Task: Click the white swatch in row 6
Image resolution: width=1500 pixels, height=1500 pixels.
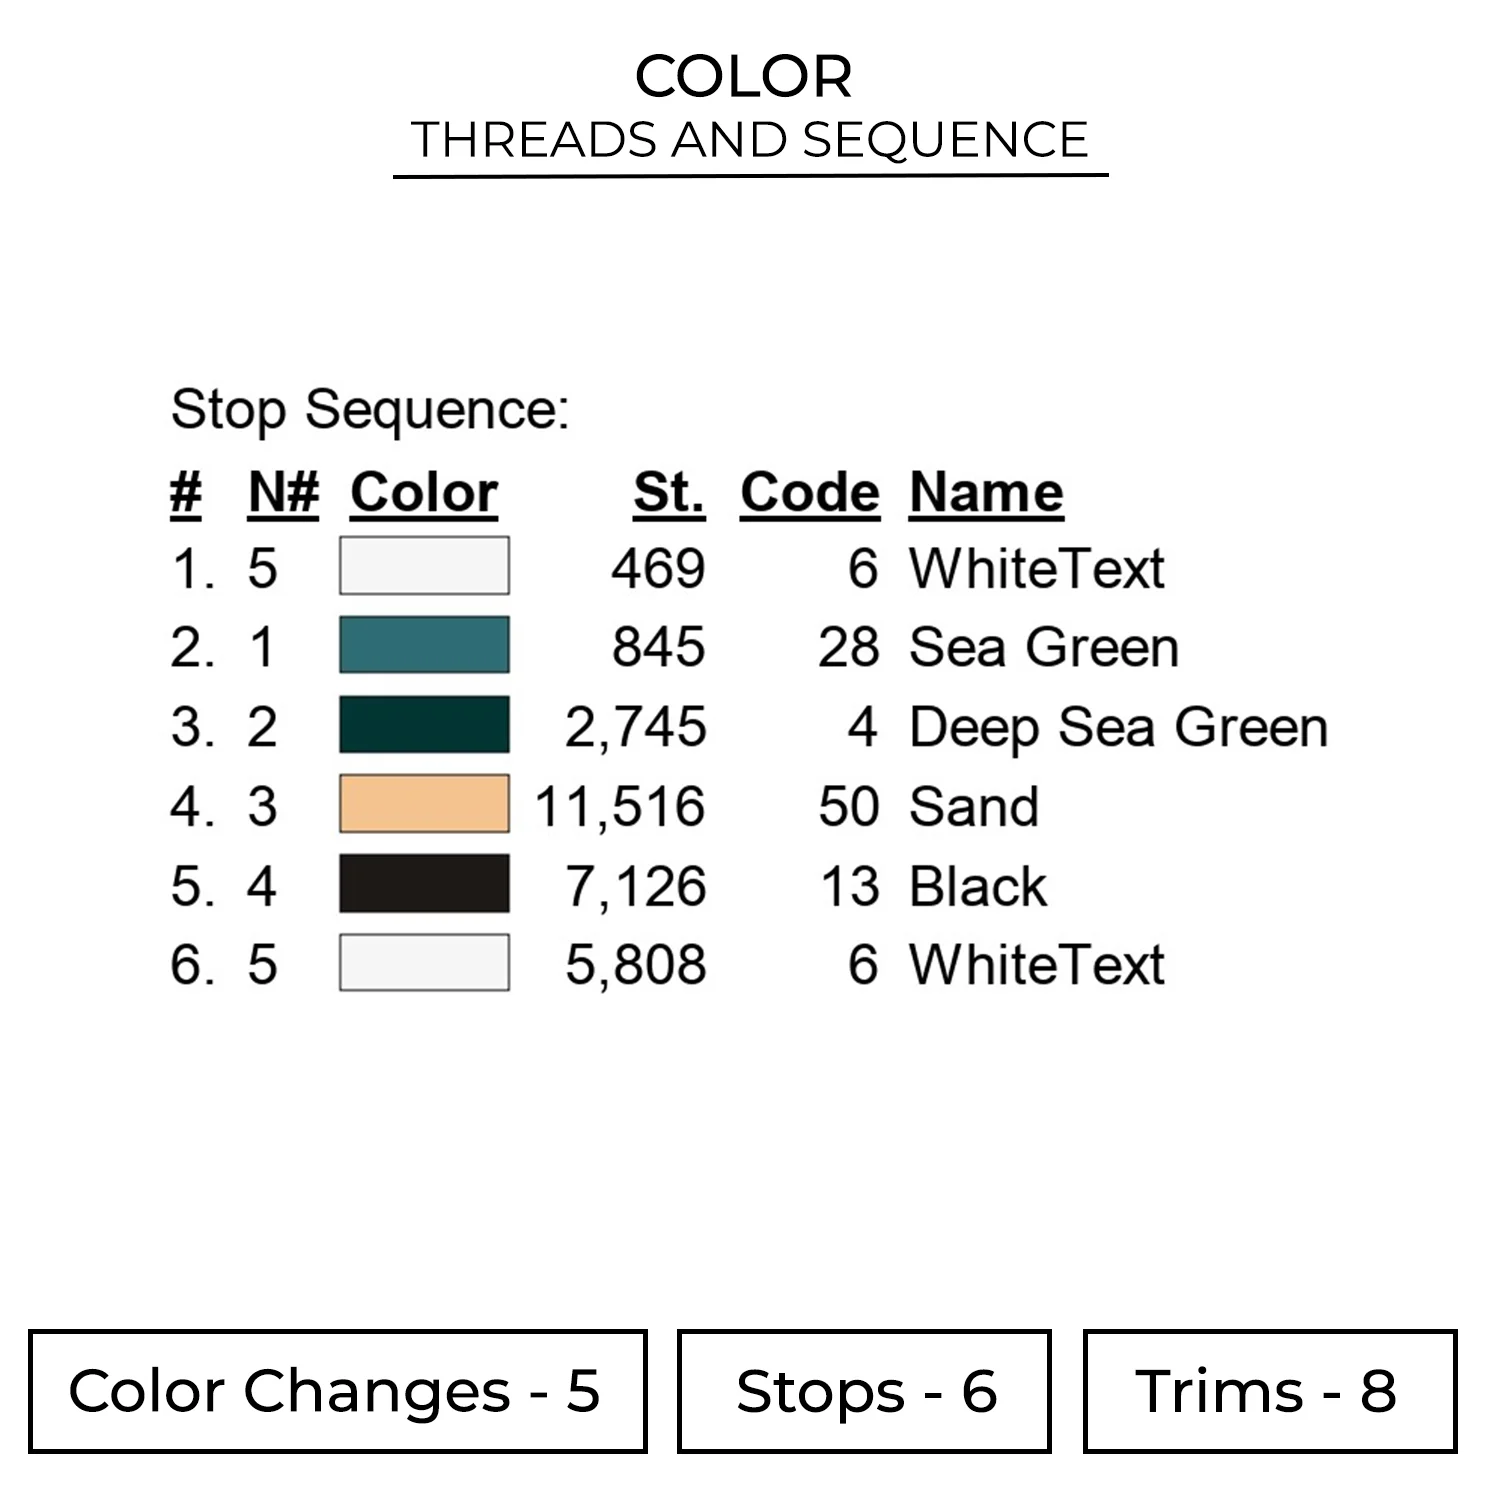Action: [424, 962]
